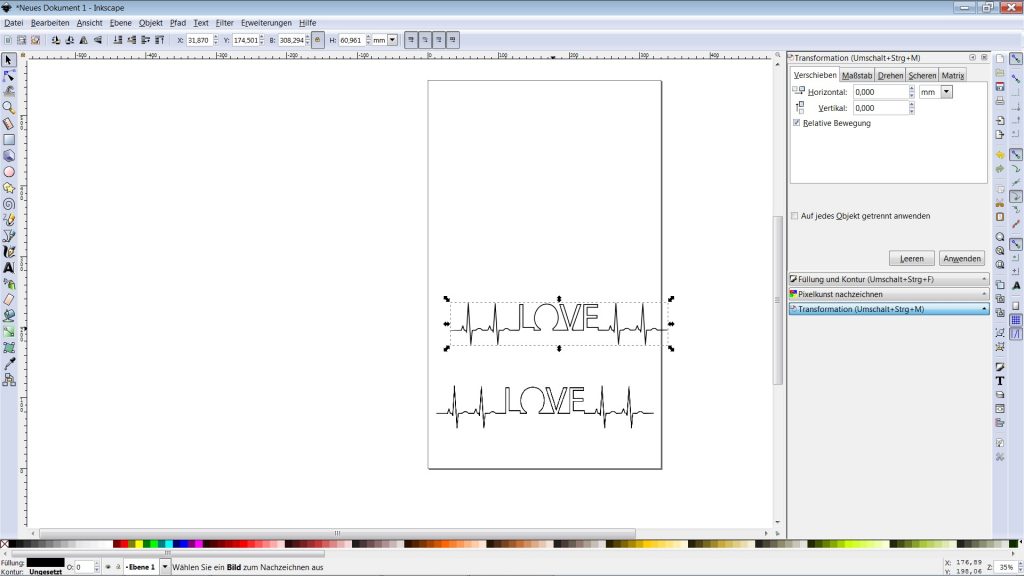Expand the Füllung und Kontur panel

click(x=888, y=280)
